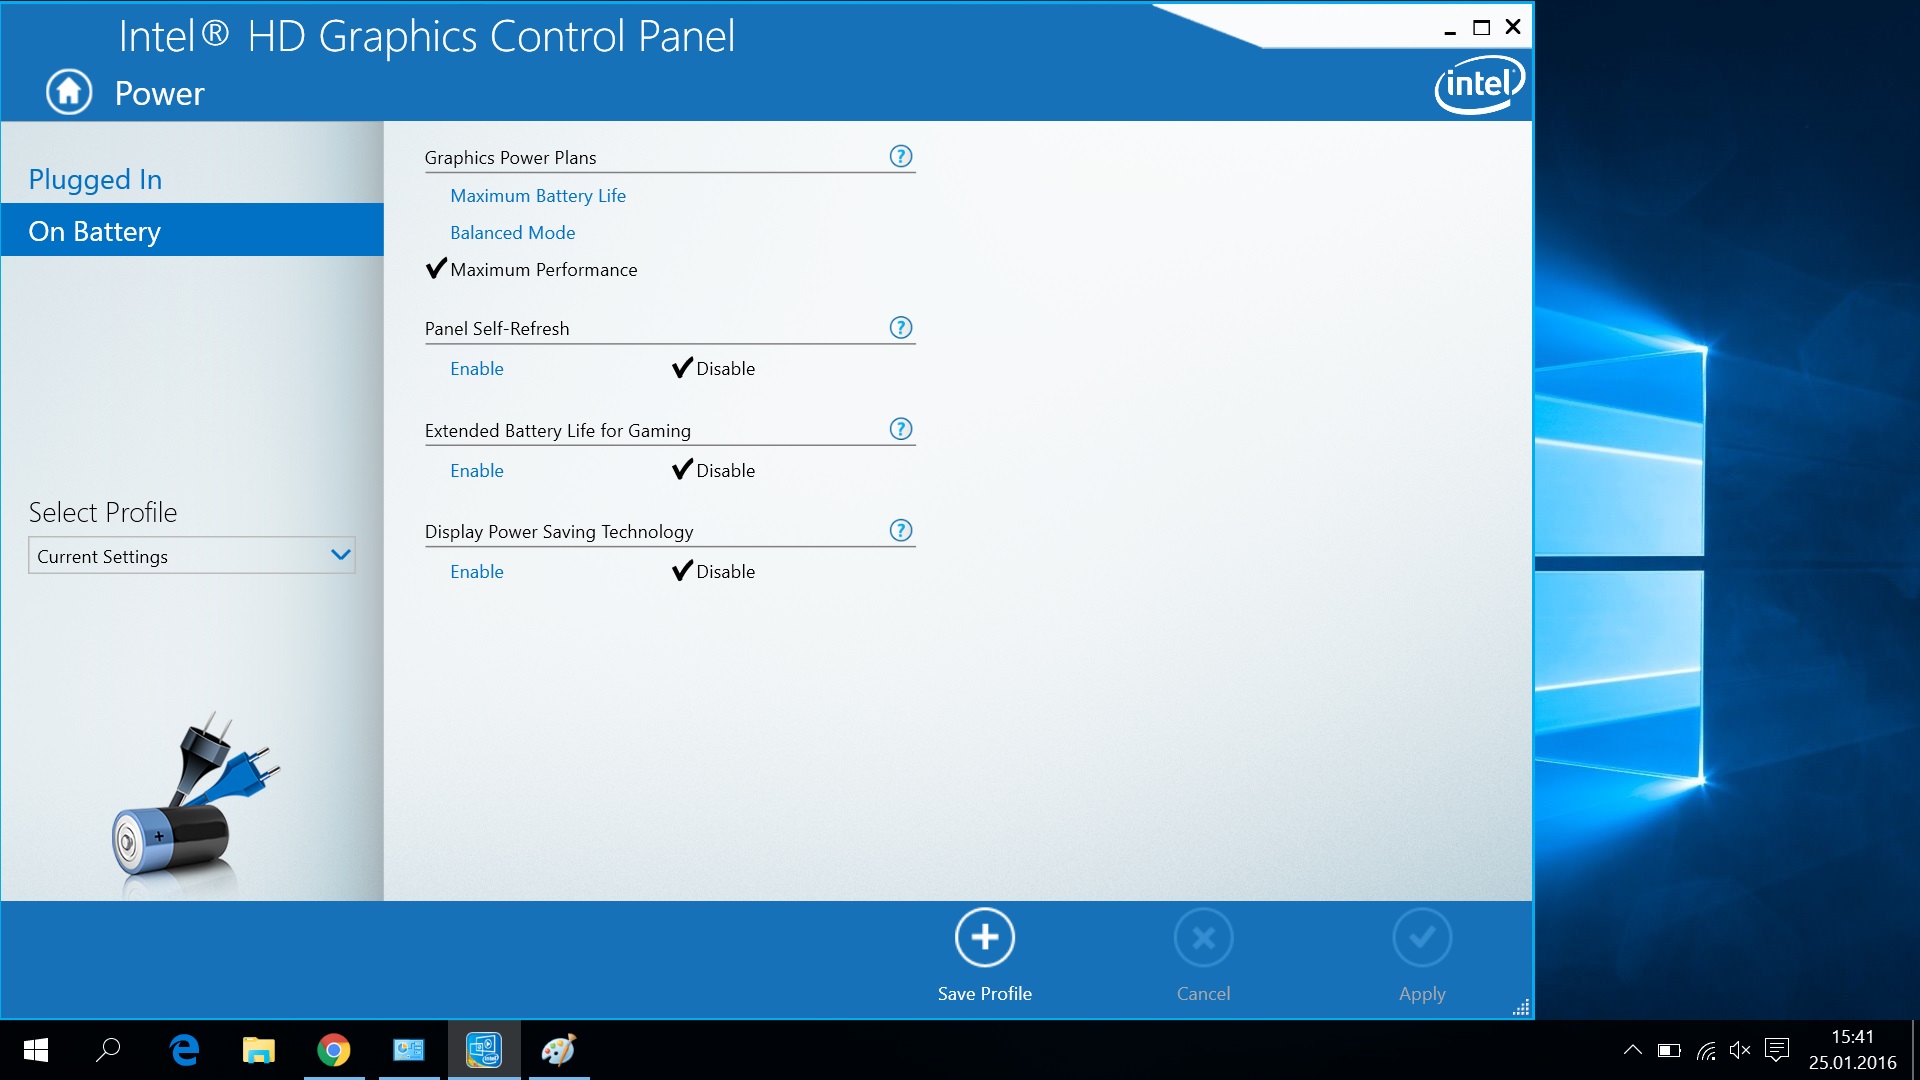Click the Cancel label

[1204, 994]
